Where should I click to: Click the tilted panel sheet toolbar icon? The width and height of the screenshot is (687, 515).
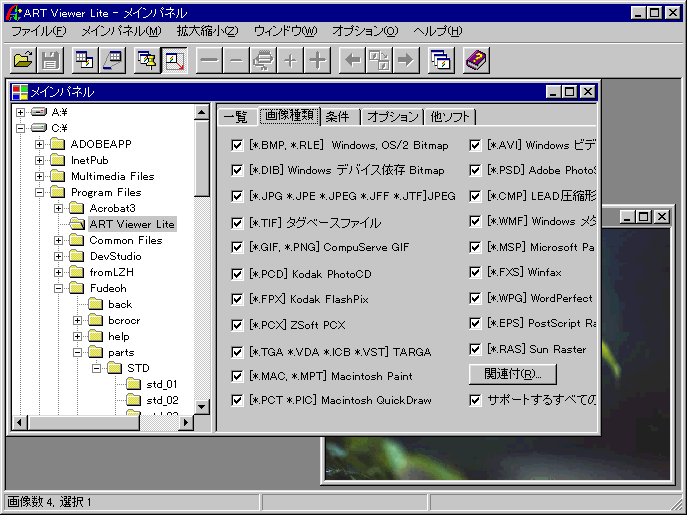pyautogui.click(x=112, y=60)
